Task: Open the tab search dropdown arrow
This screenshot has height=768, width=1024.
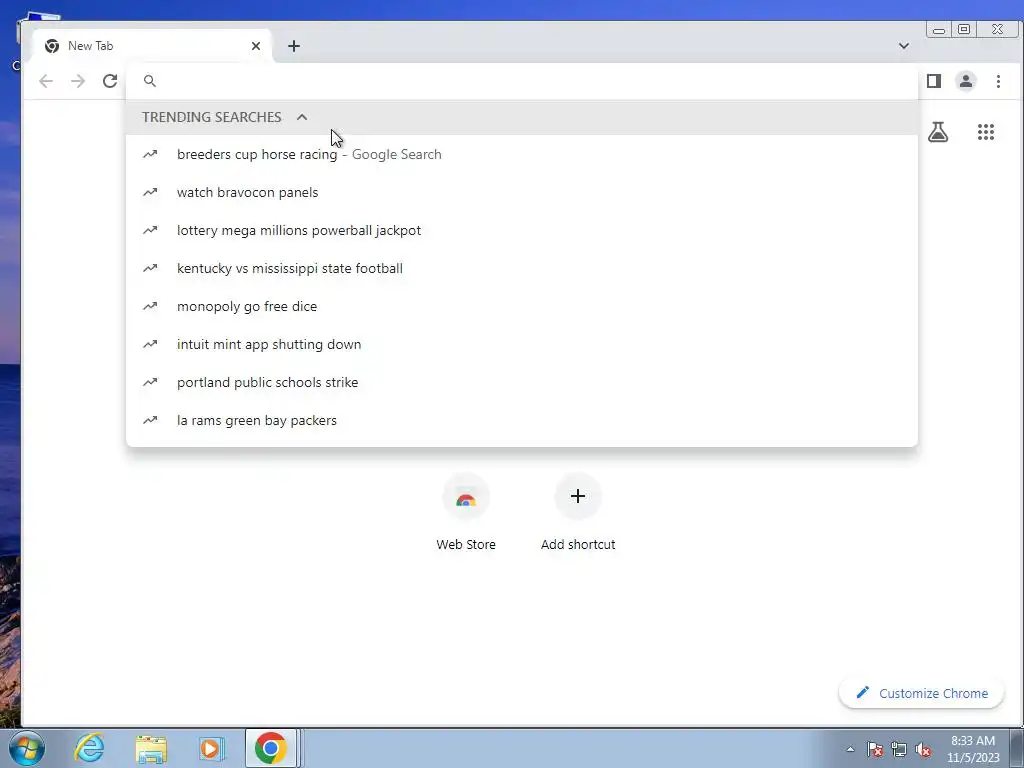Action: pos(904,46)
